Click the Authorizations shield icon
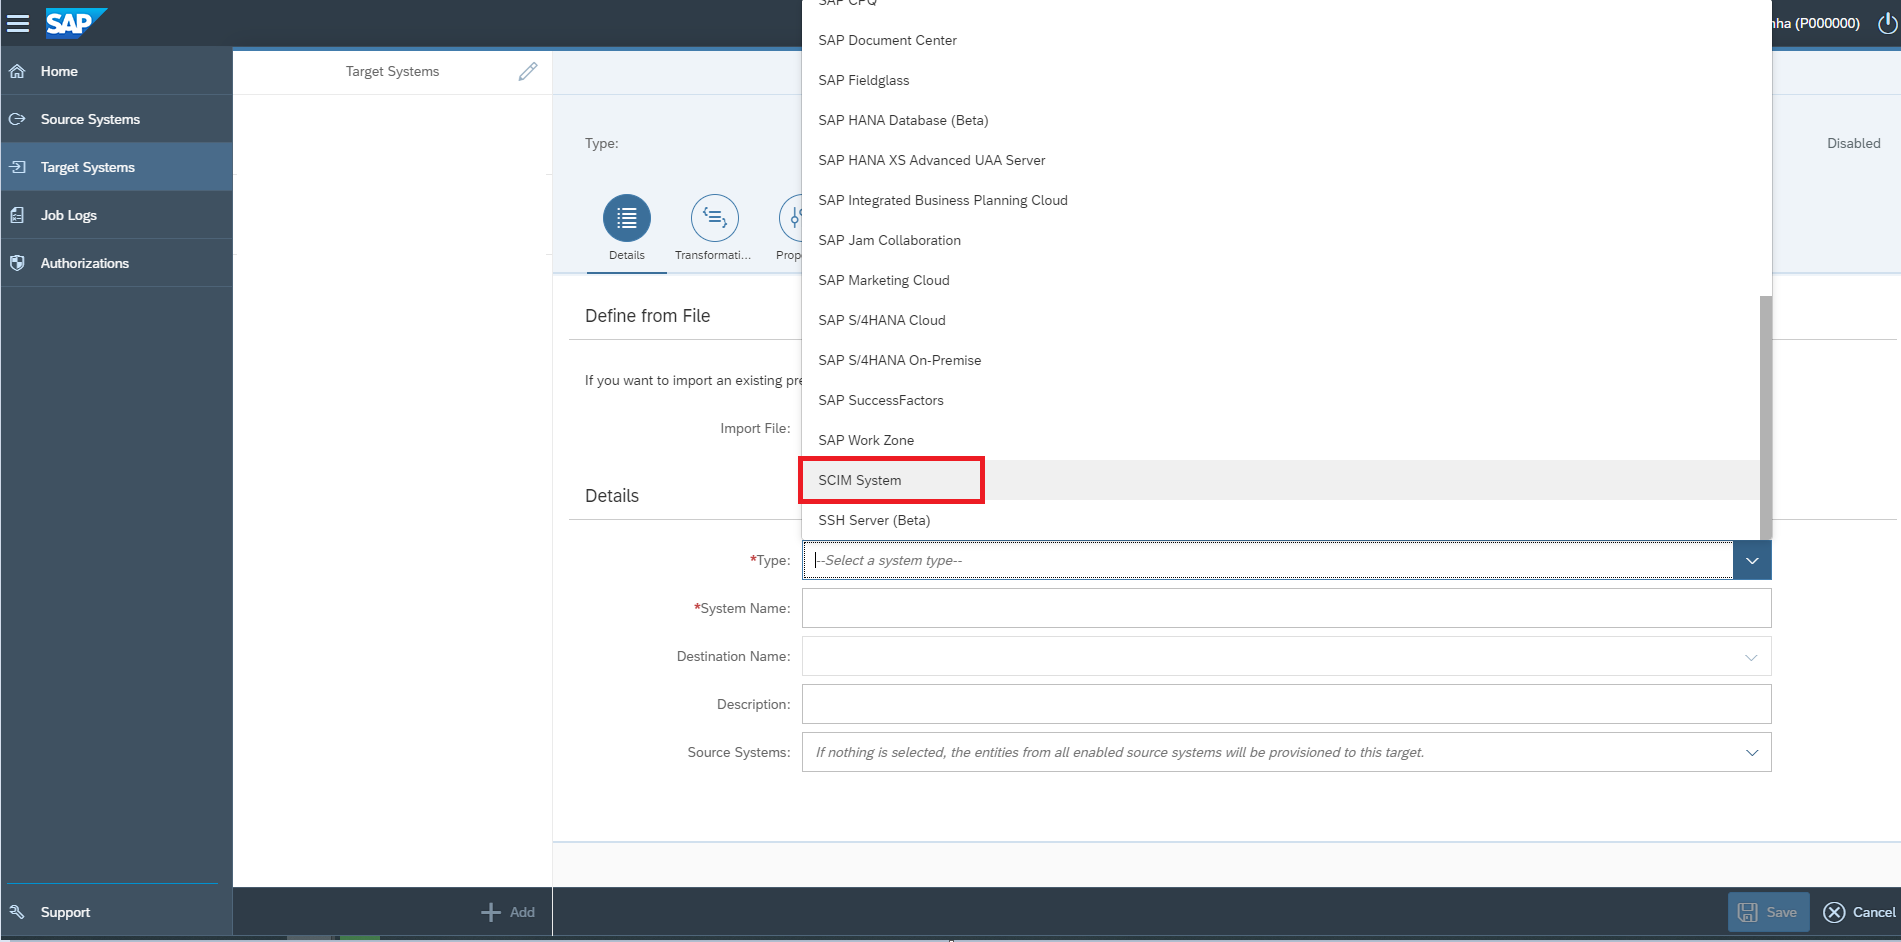This screenshot has width=1901, height=942. (17, 263)
